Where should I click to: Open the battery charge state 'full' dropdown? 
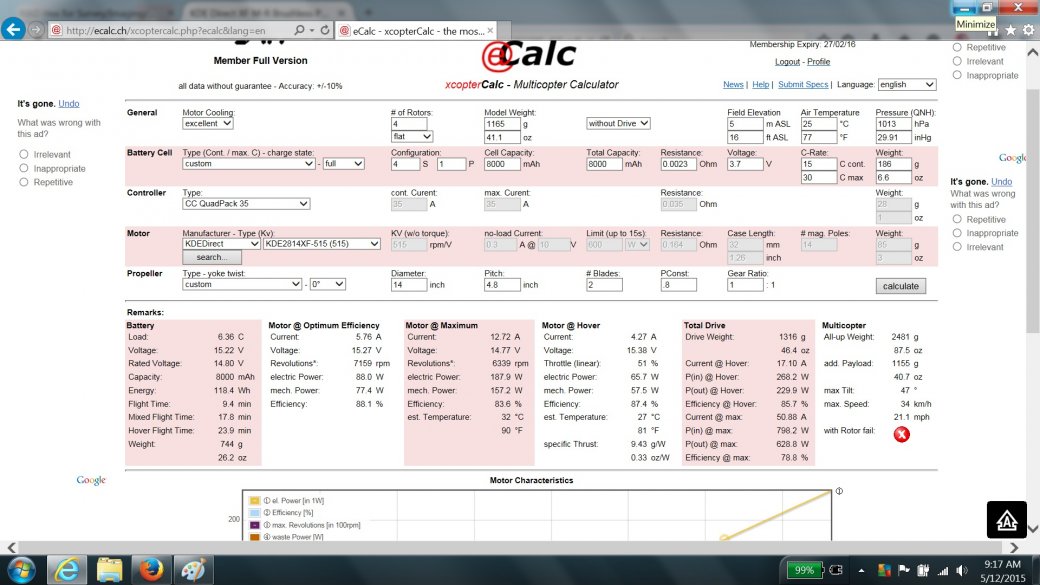[x=344, y=164]
